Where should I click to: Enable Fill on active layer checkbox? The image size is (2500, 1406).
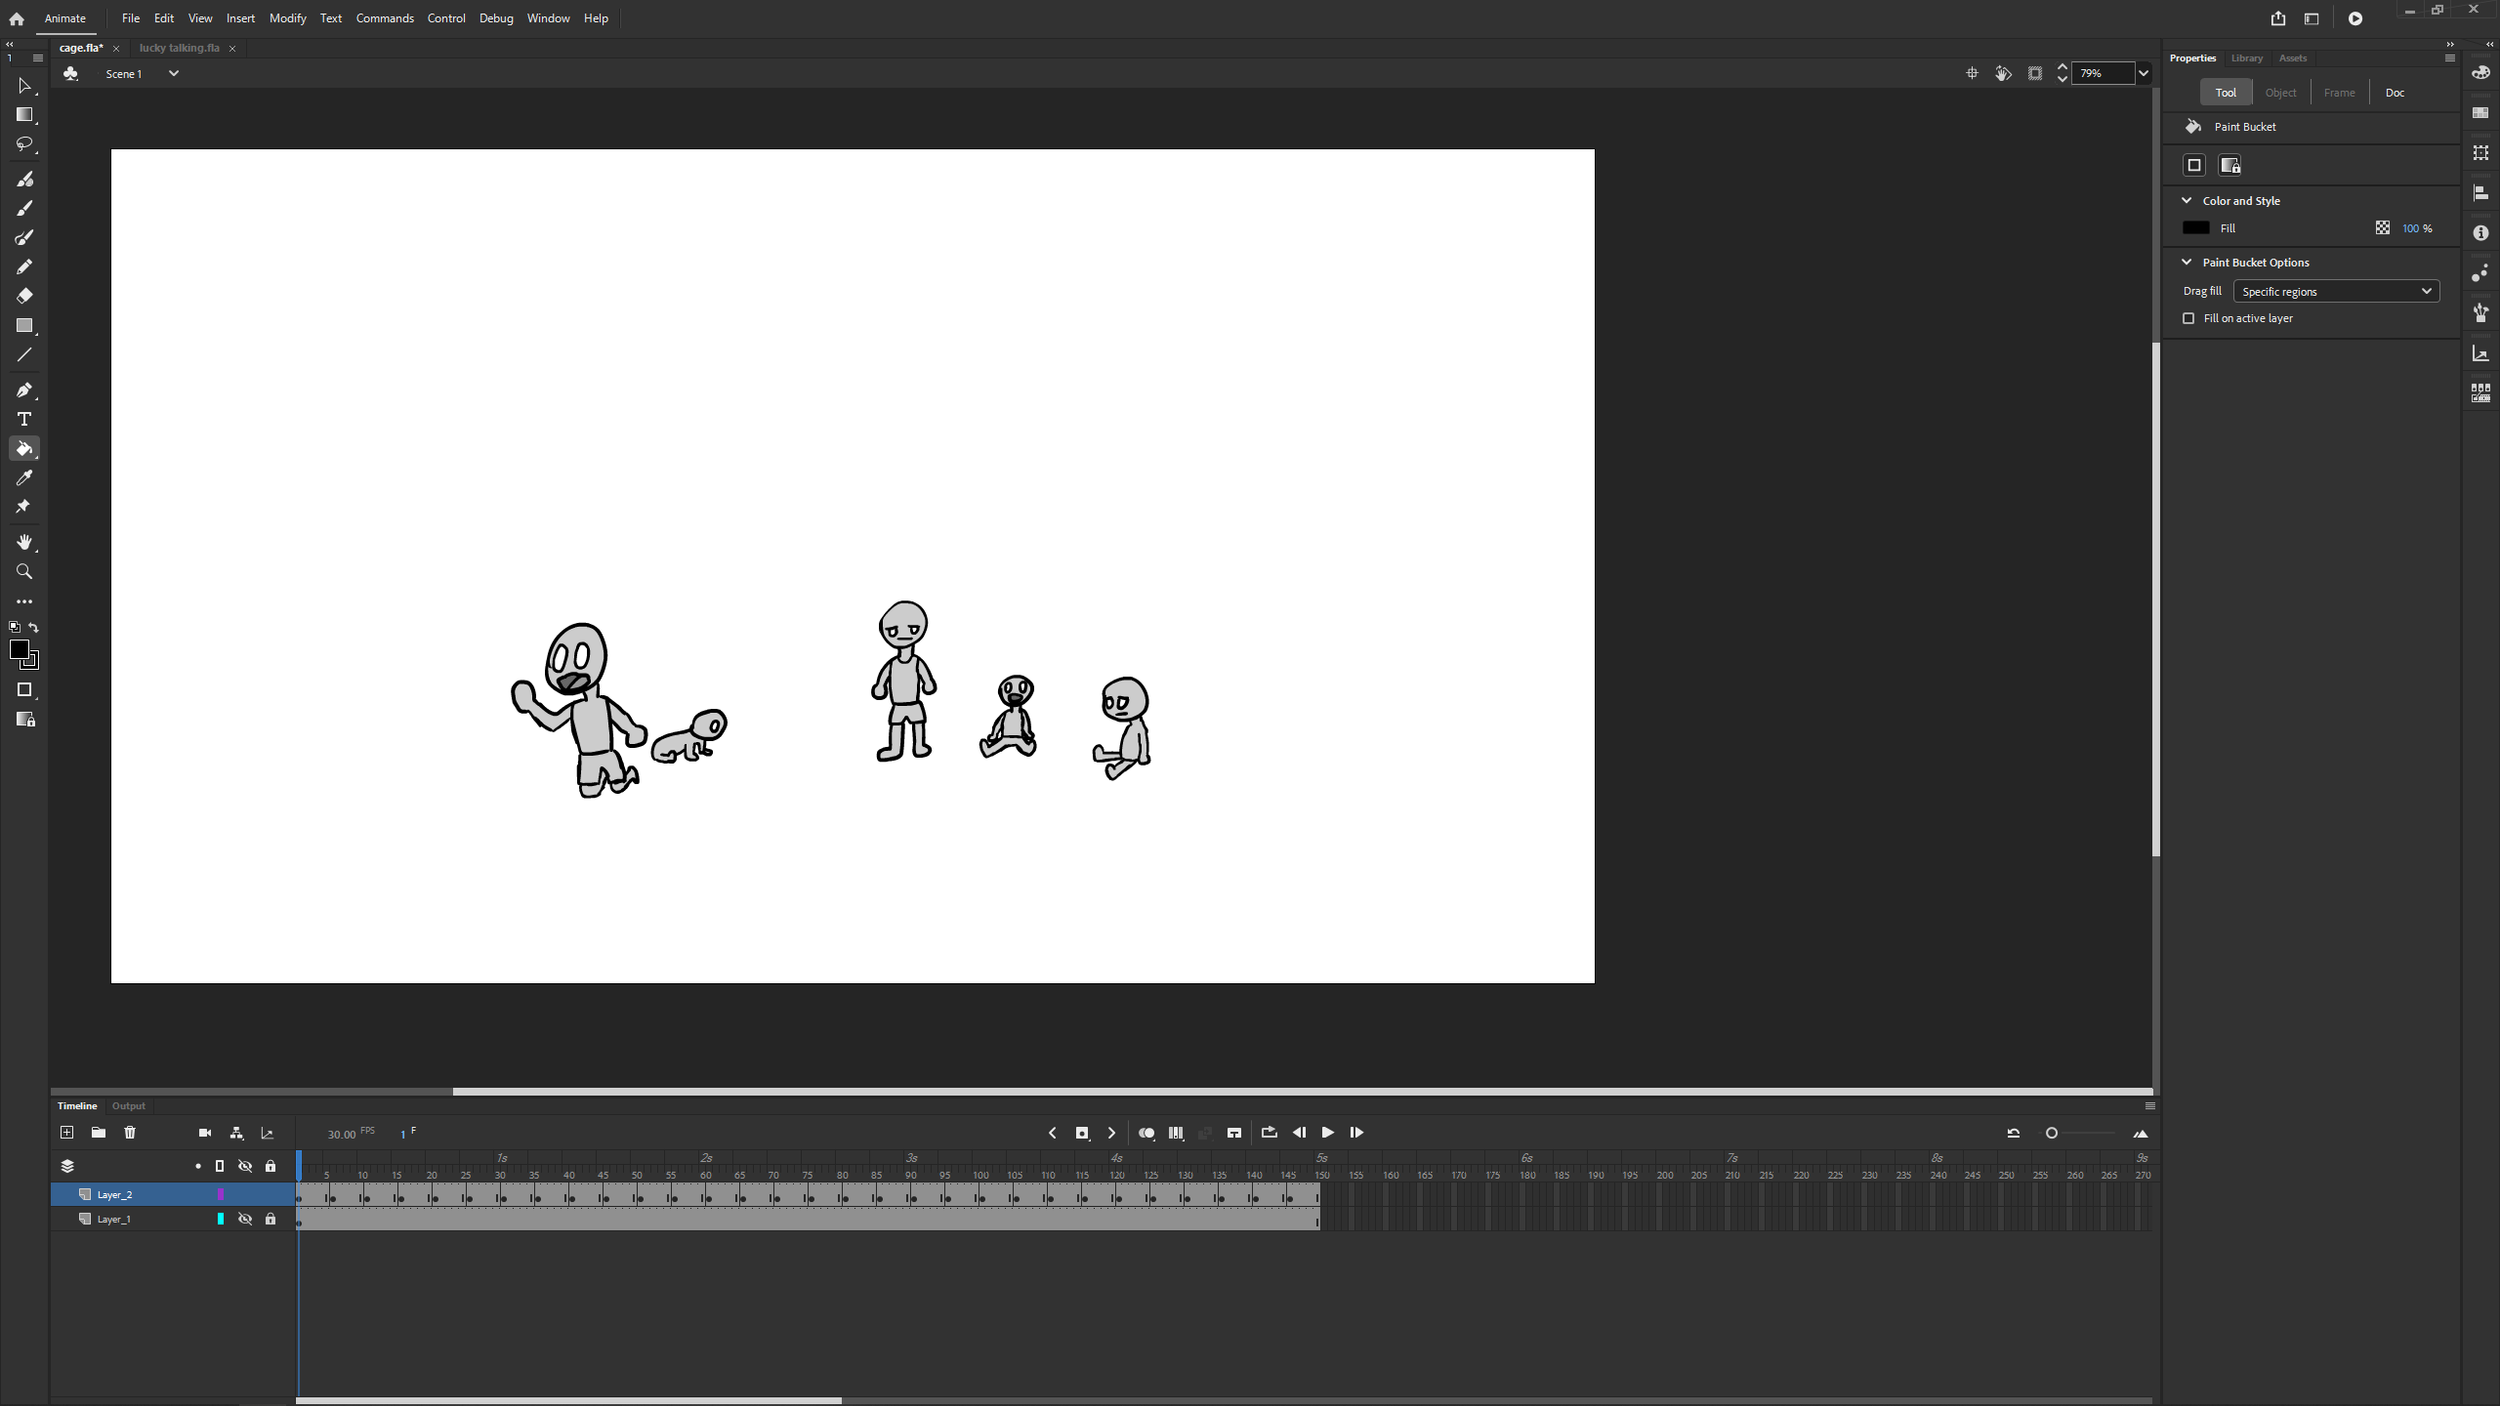[2188, 318]
